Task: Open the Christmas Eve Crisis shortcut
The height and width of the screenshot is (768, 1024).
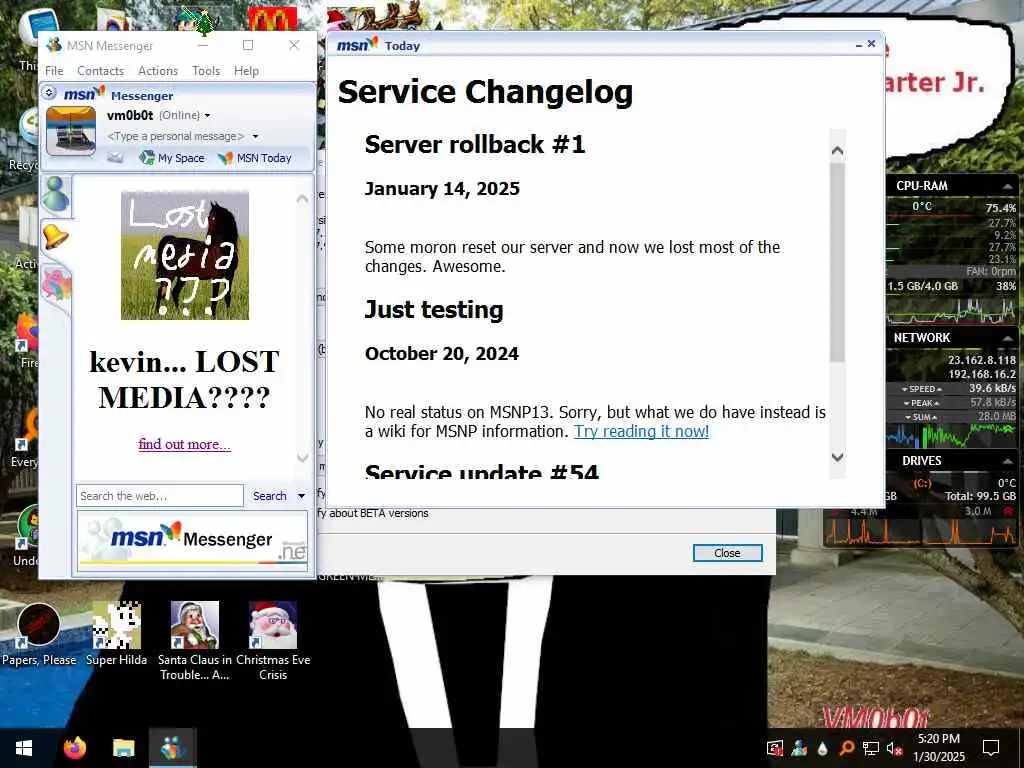Action: click(x=273, y=641)
